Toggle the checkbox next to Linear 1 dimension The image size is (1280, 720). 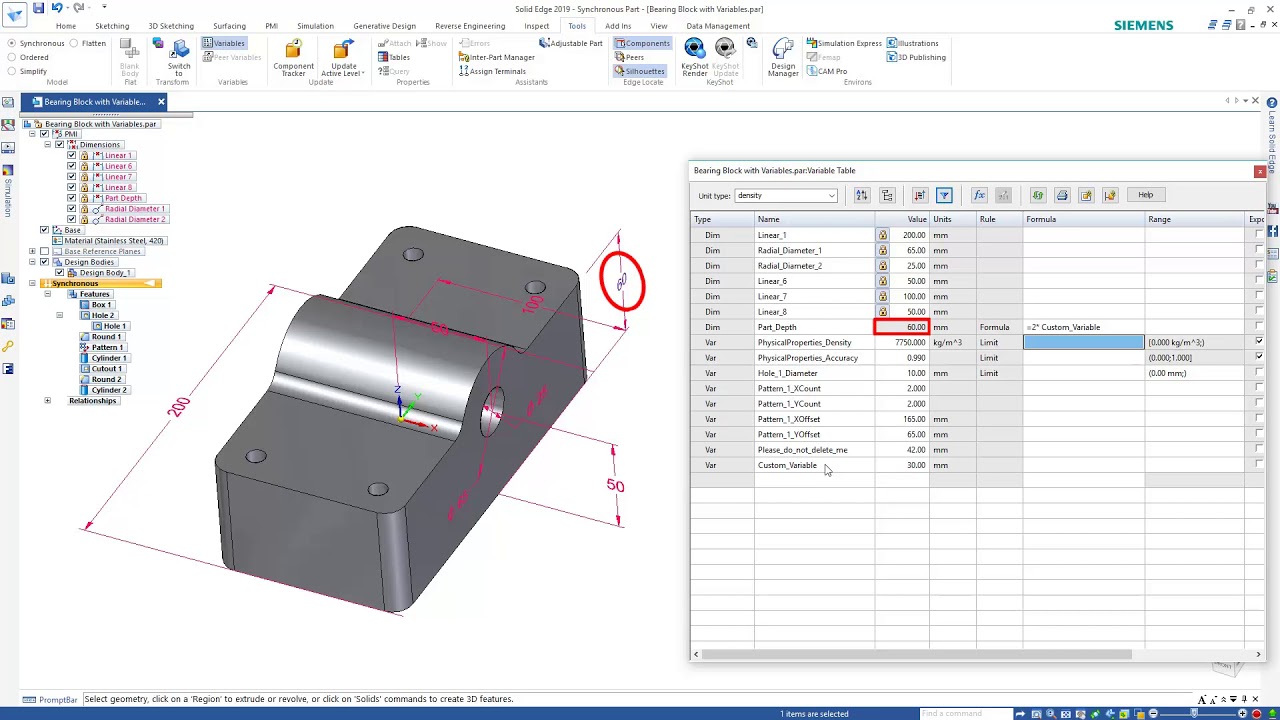coord(72,155)
